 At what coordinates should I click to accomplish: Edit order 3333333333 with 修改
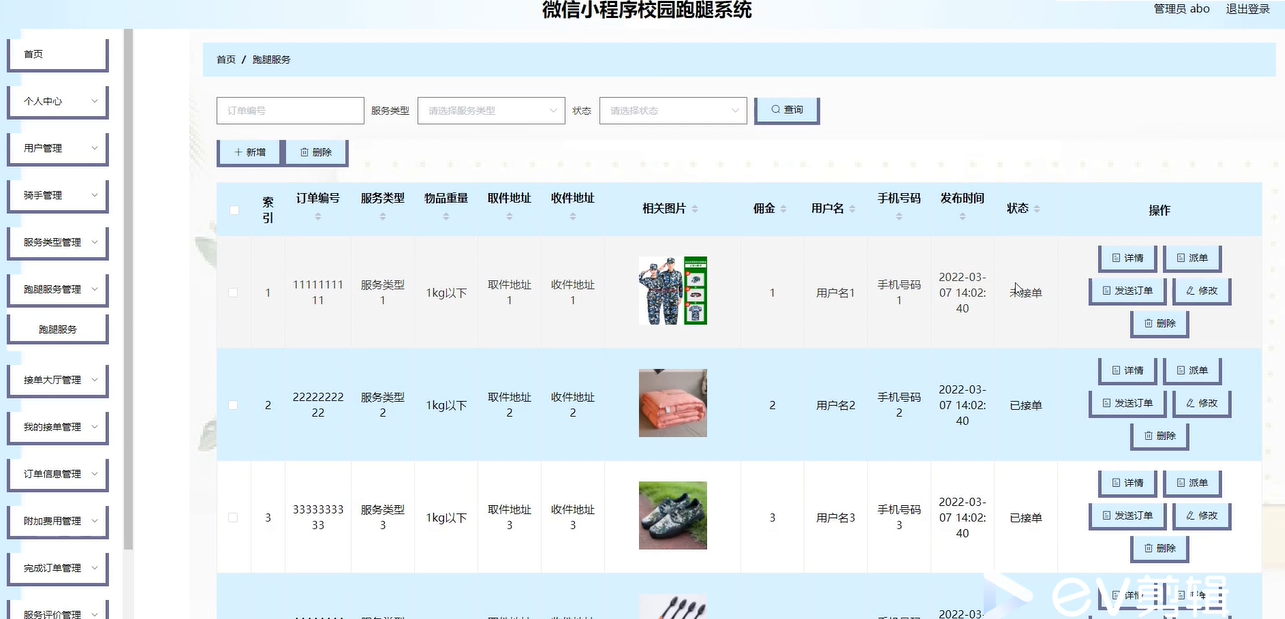point(1201,516)
